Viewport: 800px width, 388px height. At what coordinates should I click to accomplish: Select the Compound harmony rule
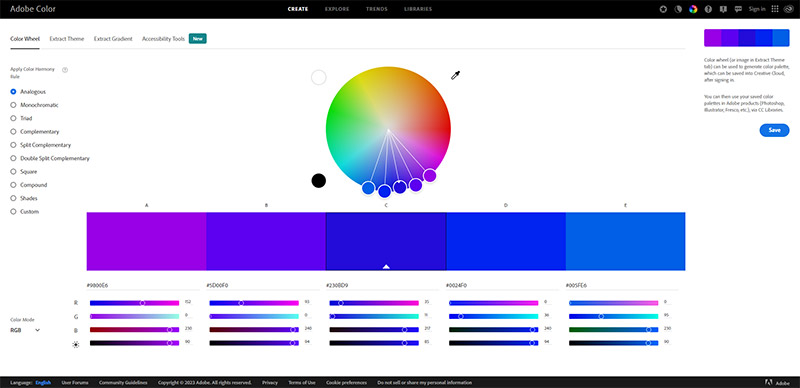click(29, 185)
